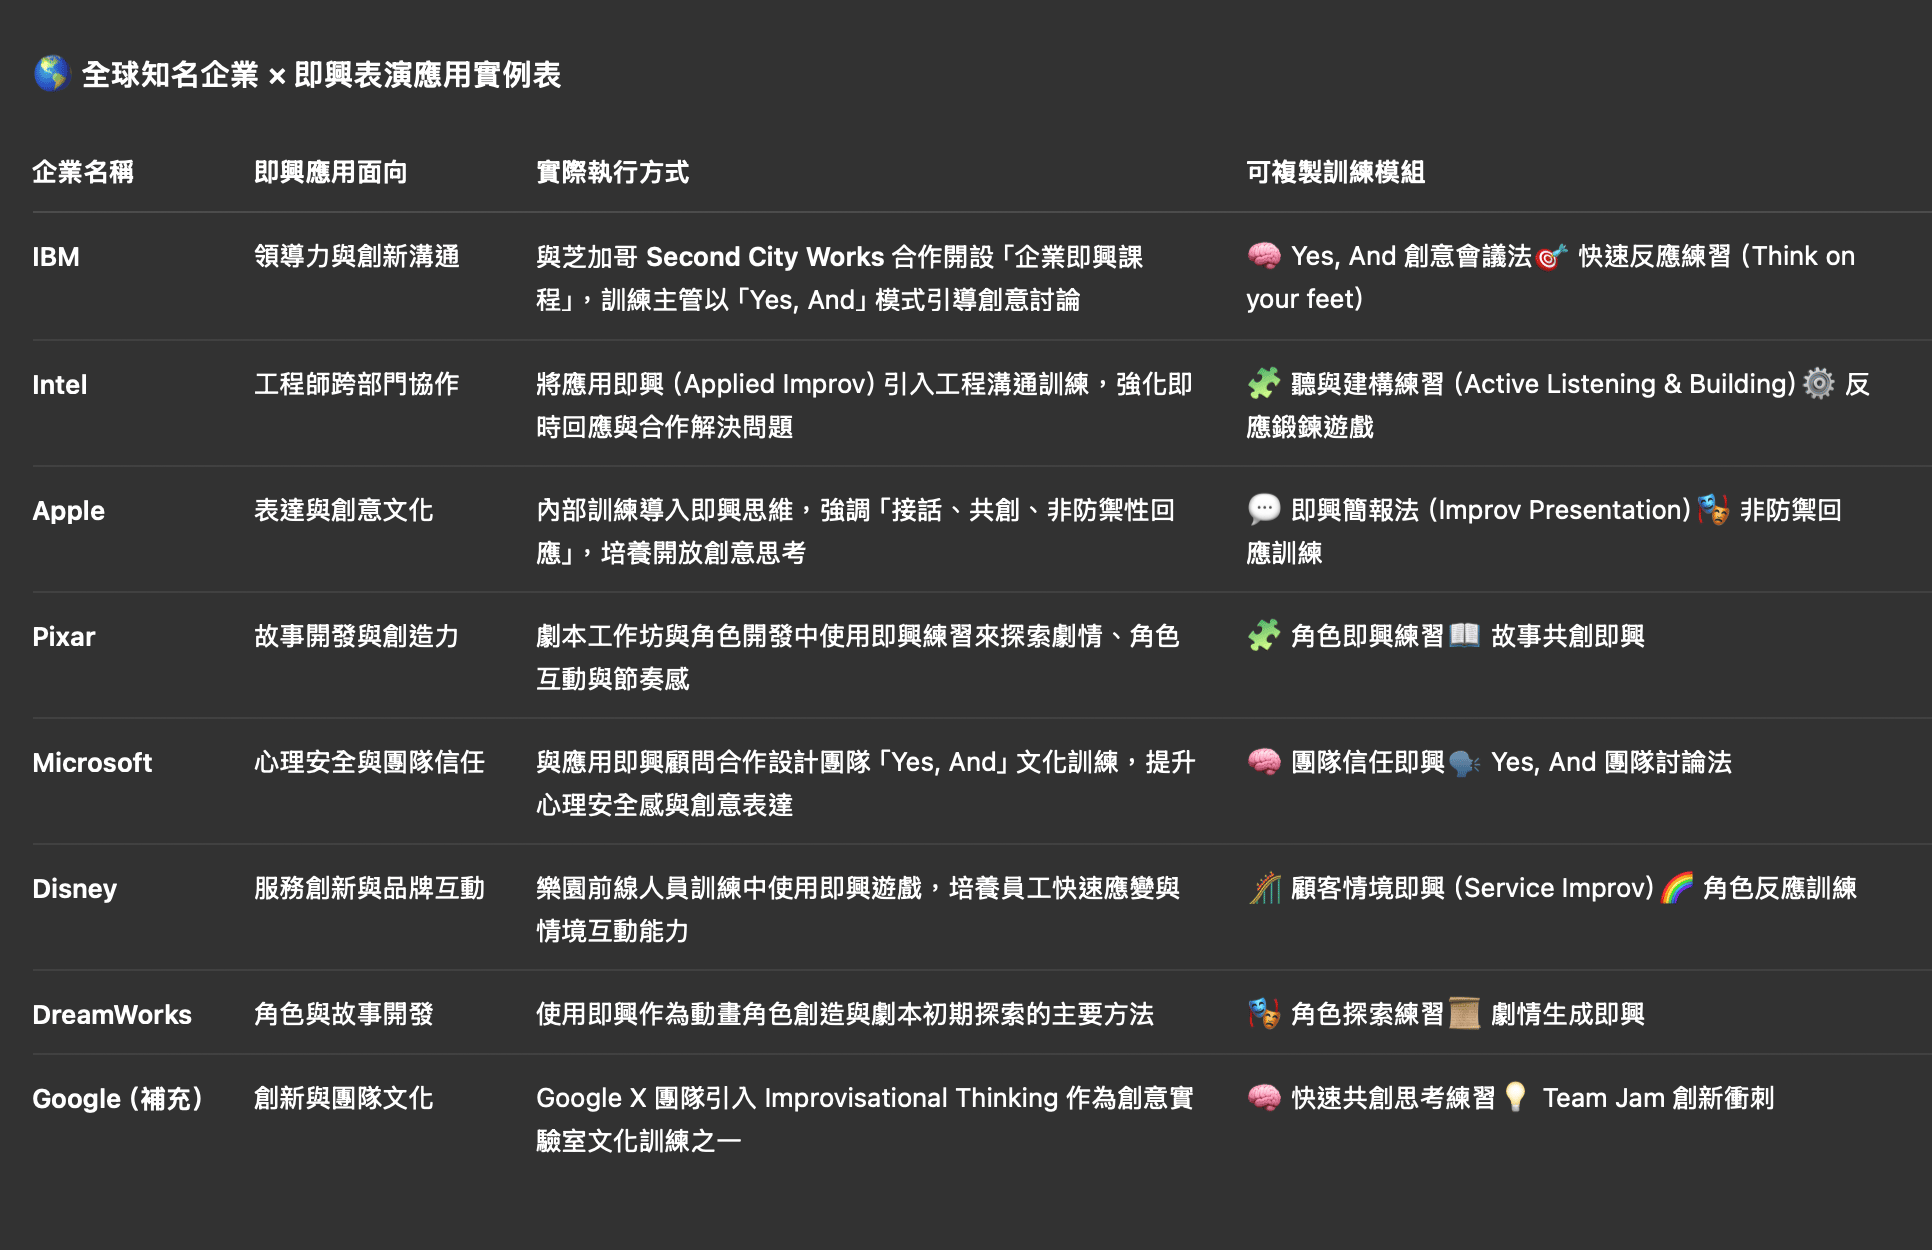1932x1250 pixels.
Task: Select the DreamWorks company name cell
Action: [x=112, y=1014]
